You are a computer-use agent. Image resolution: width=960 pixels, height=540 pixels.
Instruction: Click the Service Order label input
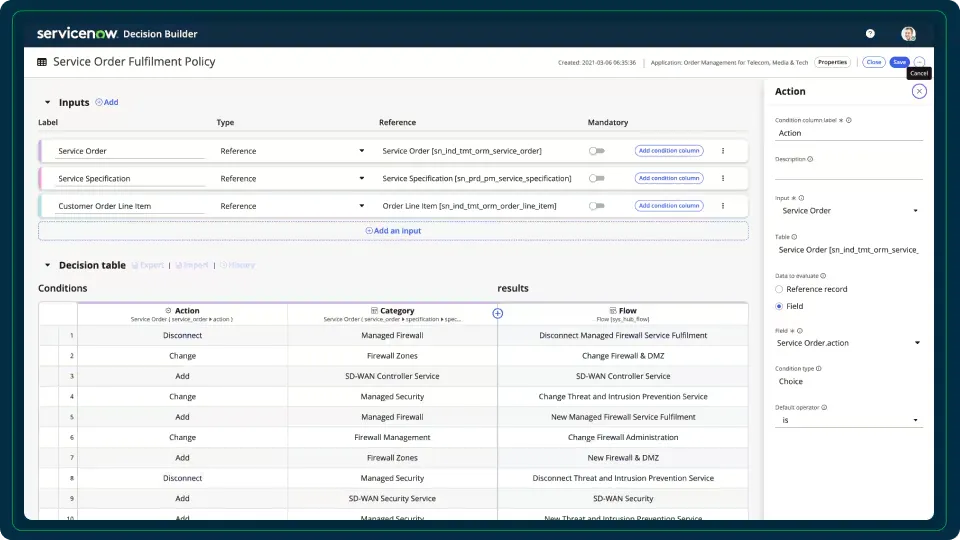pos(130,151)
